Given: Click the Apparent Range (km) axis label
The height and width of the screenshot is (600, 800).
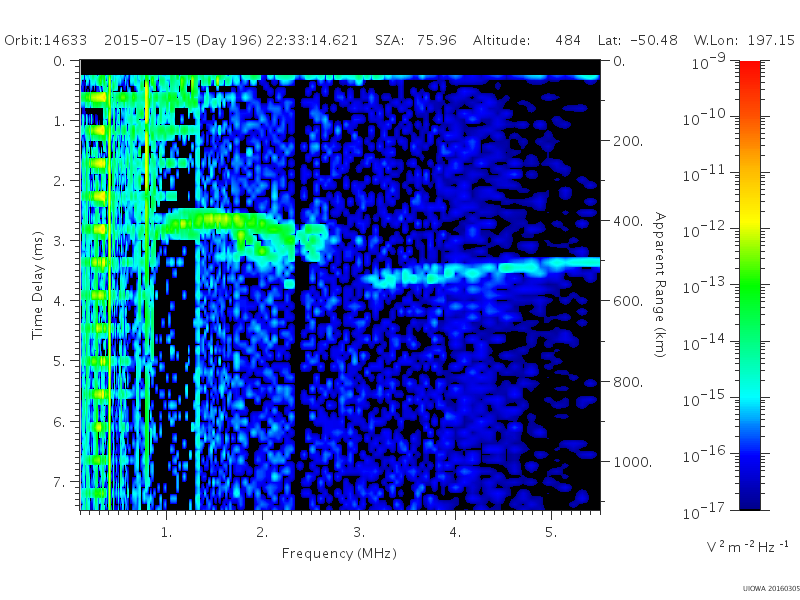Looking at the screenshot, I should point(660,285).
